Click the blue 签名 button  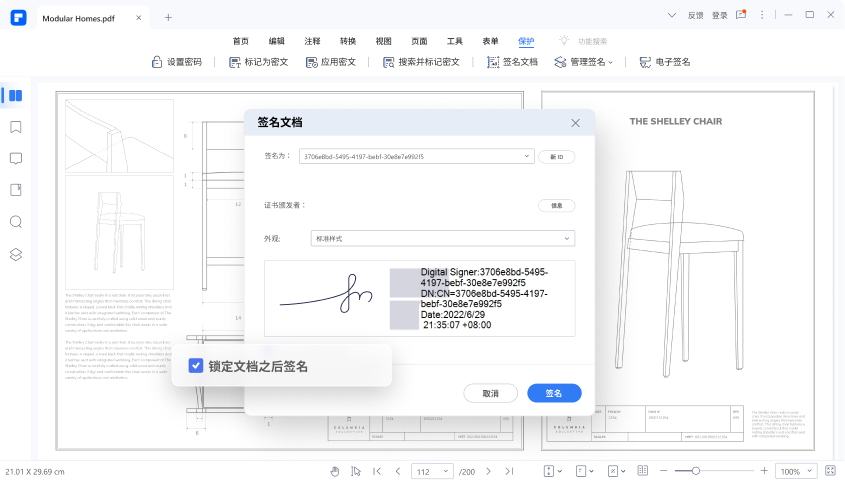pos(554,394)
